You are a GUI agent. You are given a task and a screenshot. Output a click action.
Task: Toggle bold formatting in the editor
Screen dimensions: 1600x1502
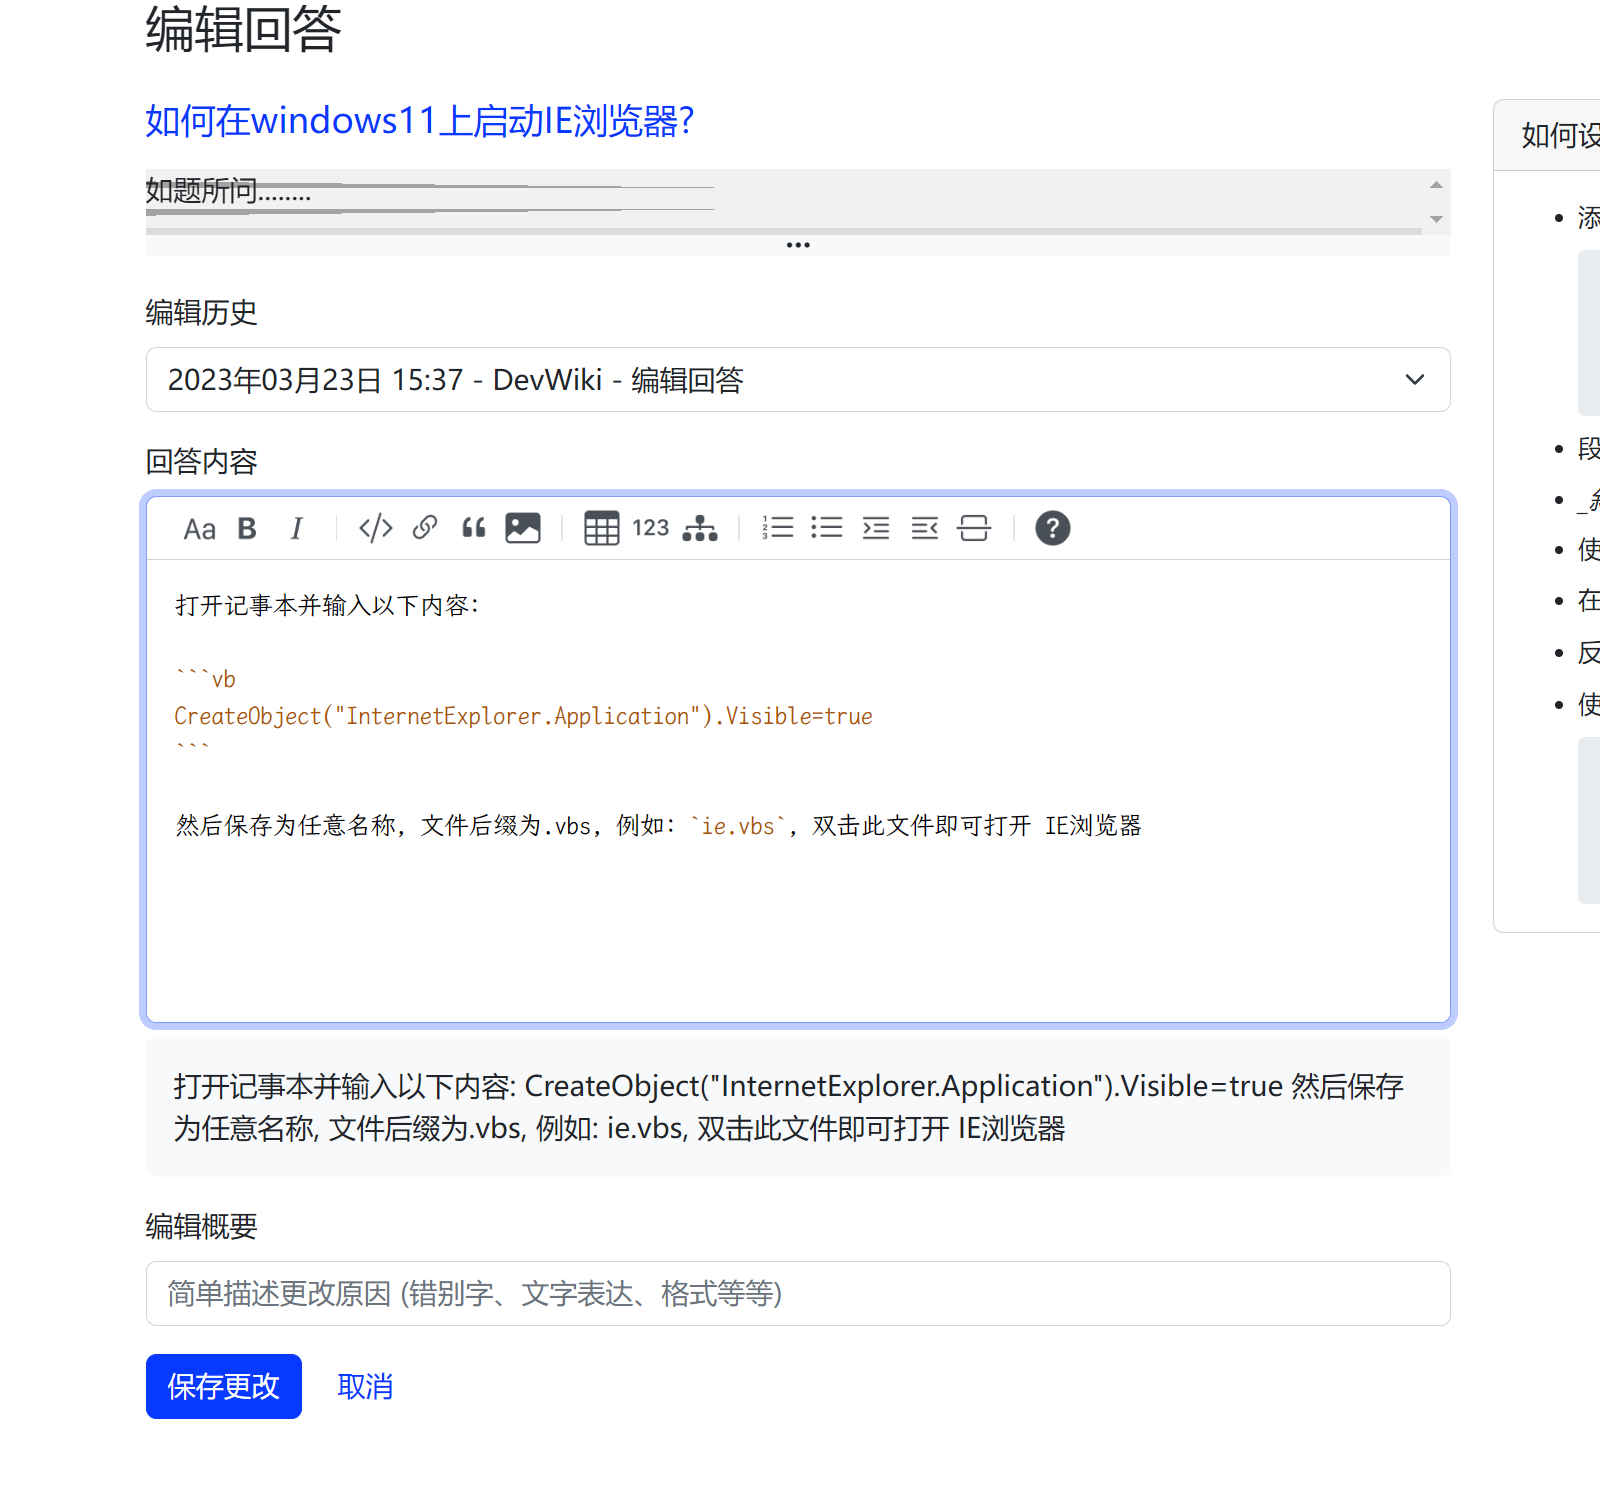click(x=247, y=528)
